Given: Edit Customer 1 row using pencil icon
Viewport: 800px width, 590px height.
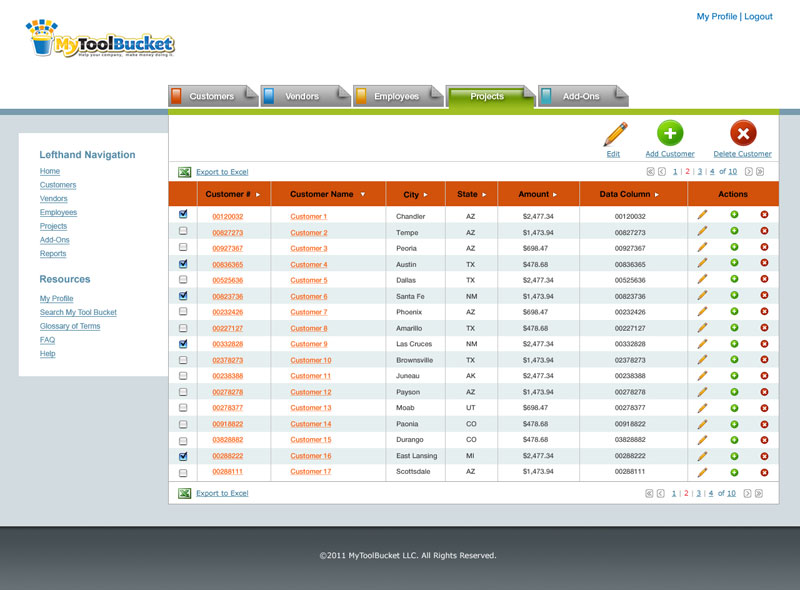Looking at the screenshot, I should [702, 216].
